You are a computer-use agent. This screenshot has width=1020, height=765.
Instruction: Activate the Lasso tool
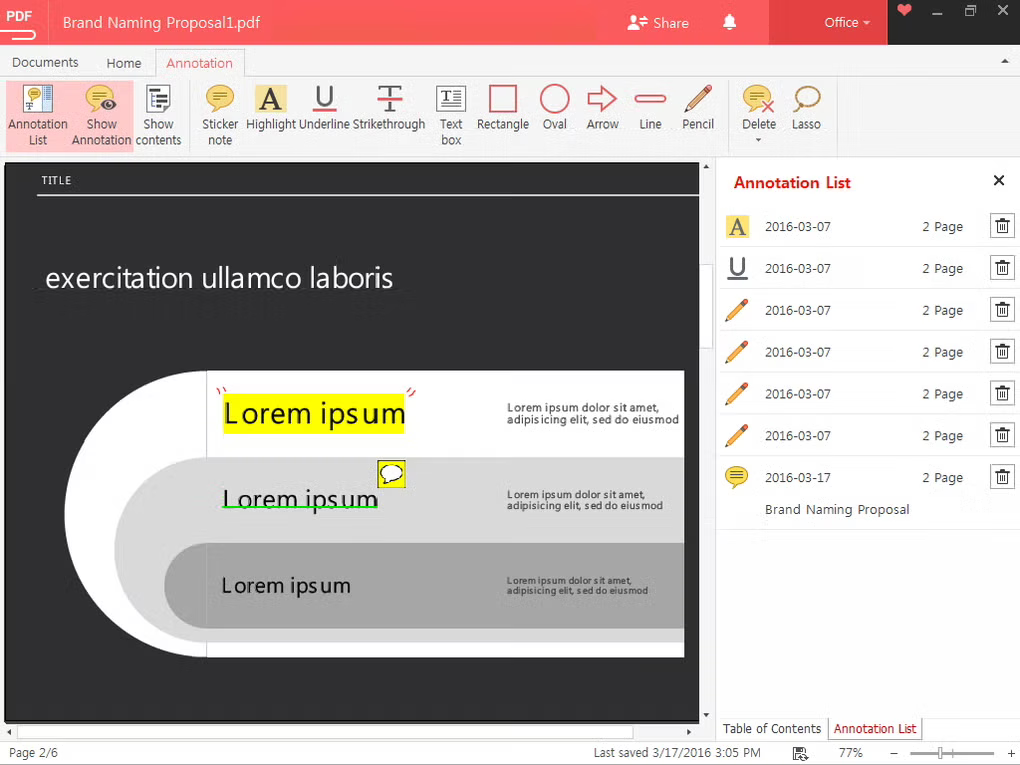(806, 107)
